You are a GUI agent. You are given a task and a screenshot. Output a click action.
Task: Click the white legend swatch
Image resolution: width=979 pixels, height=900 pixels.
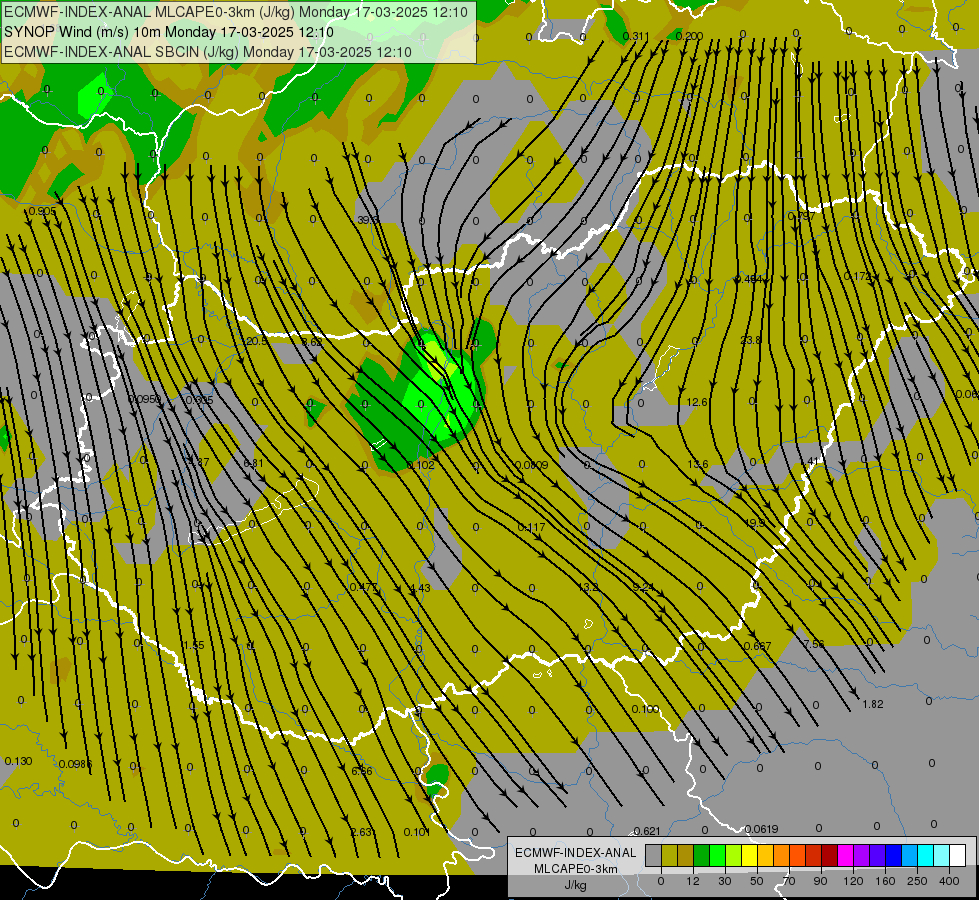click(x=957, y=856)
